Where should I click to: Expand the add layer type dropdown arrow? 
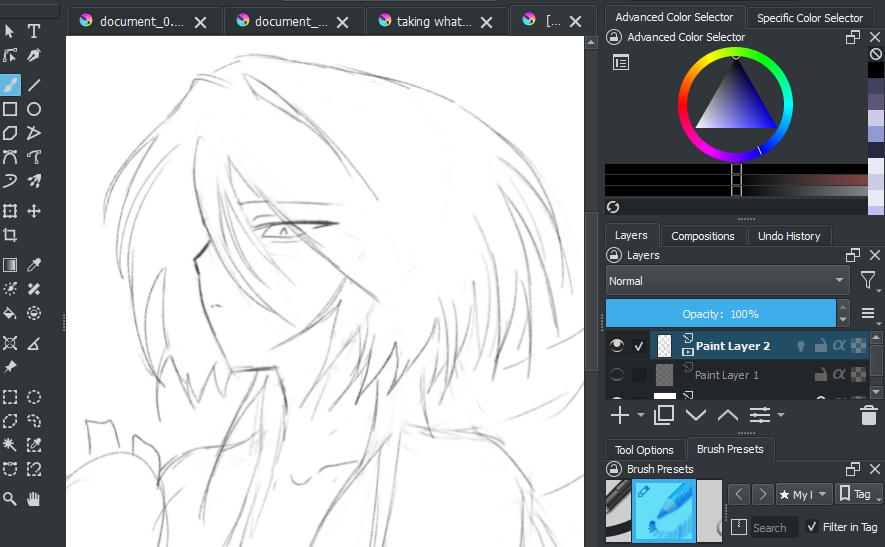pyautogui.click(x=641, y=415)
